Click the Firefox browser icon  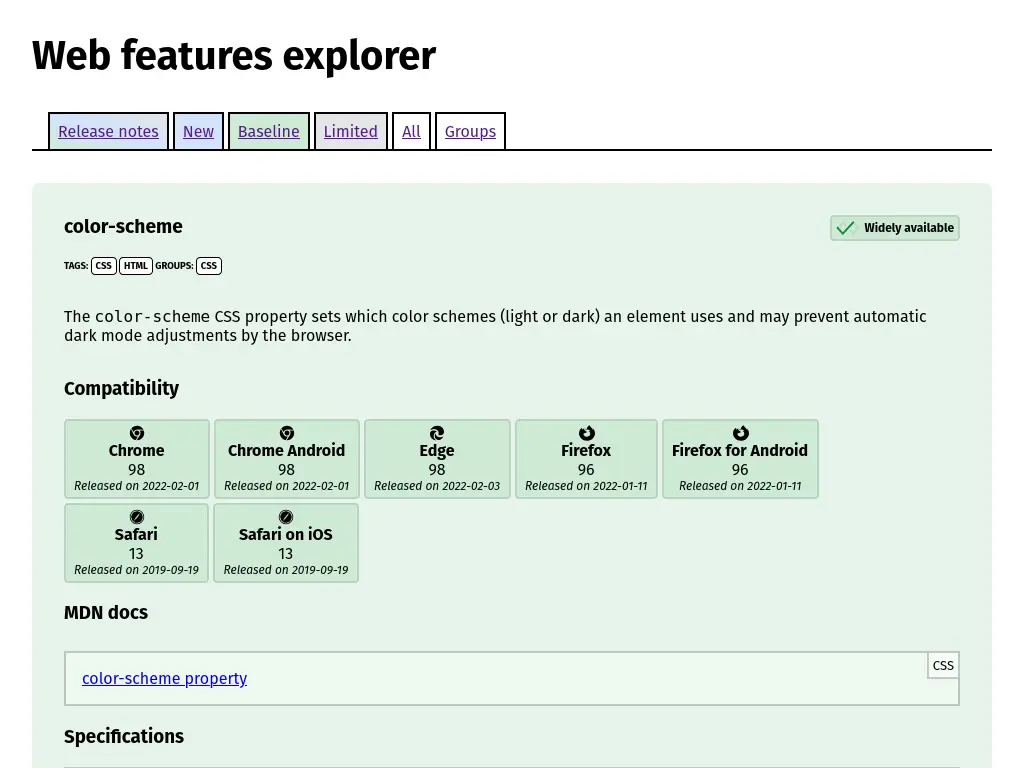[x=586, y=433]
